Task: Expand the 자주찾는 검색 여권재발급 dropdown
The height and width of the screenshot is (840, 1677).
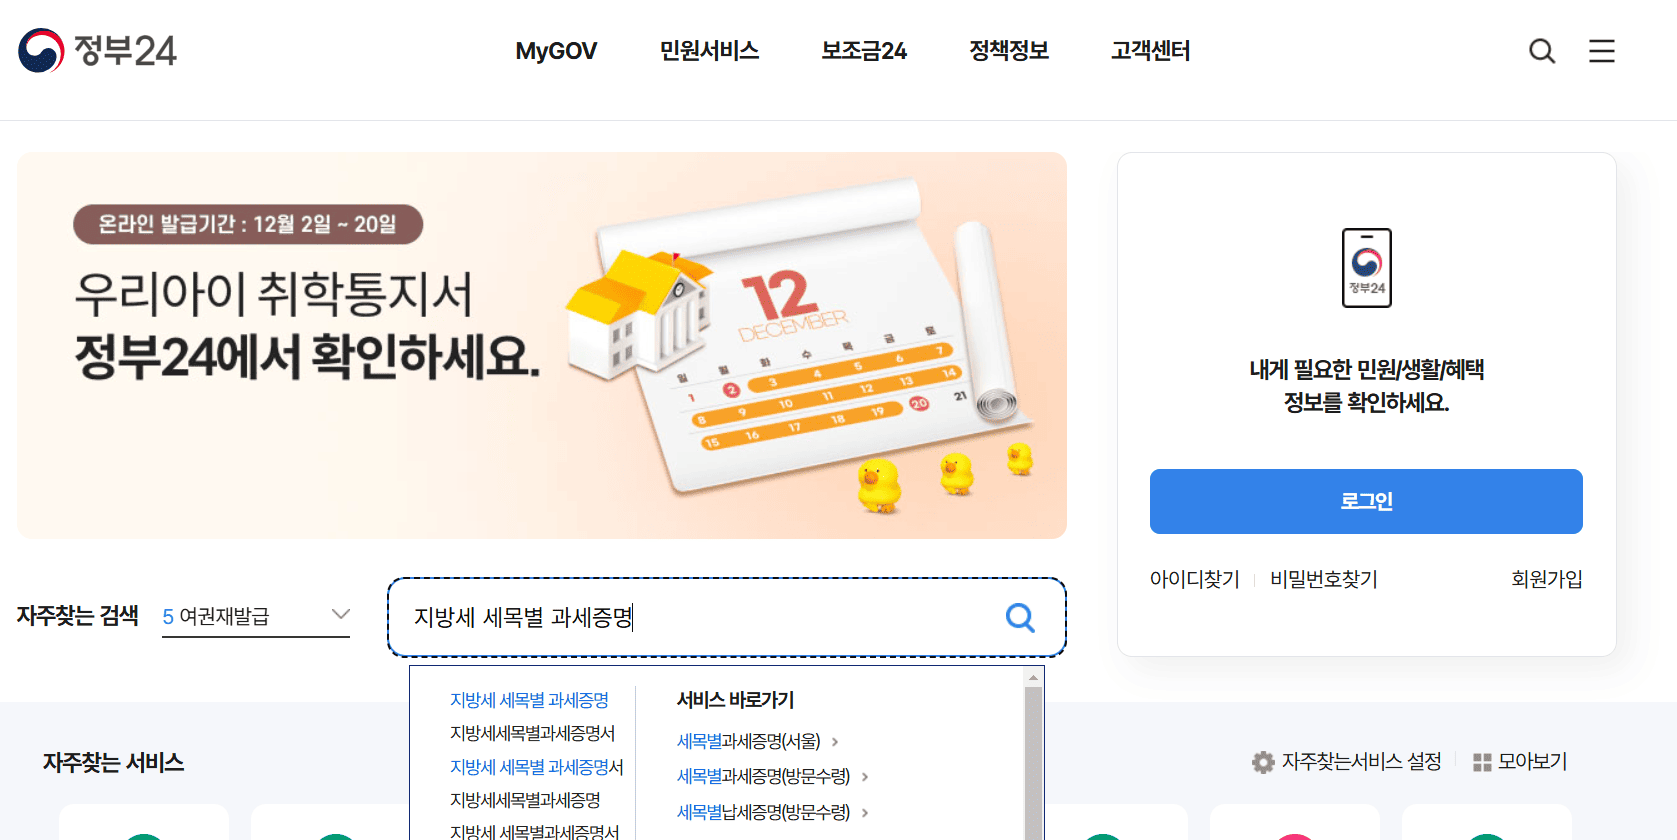Action: click(341, 614)
